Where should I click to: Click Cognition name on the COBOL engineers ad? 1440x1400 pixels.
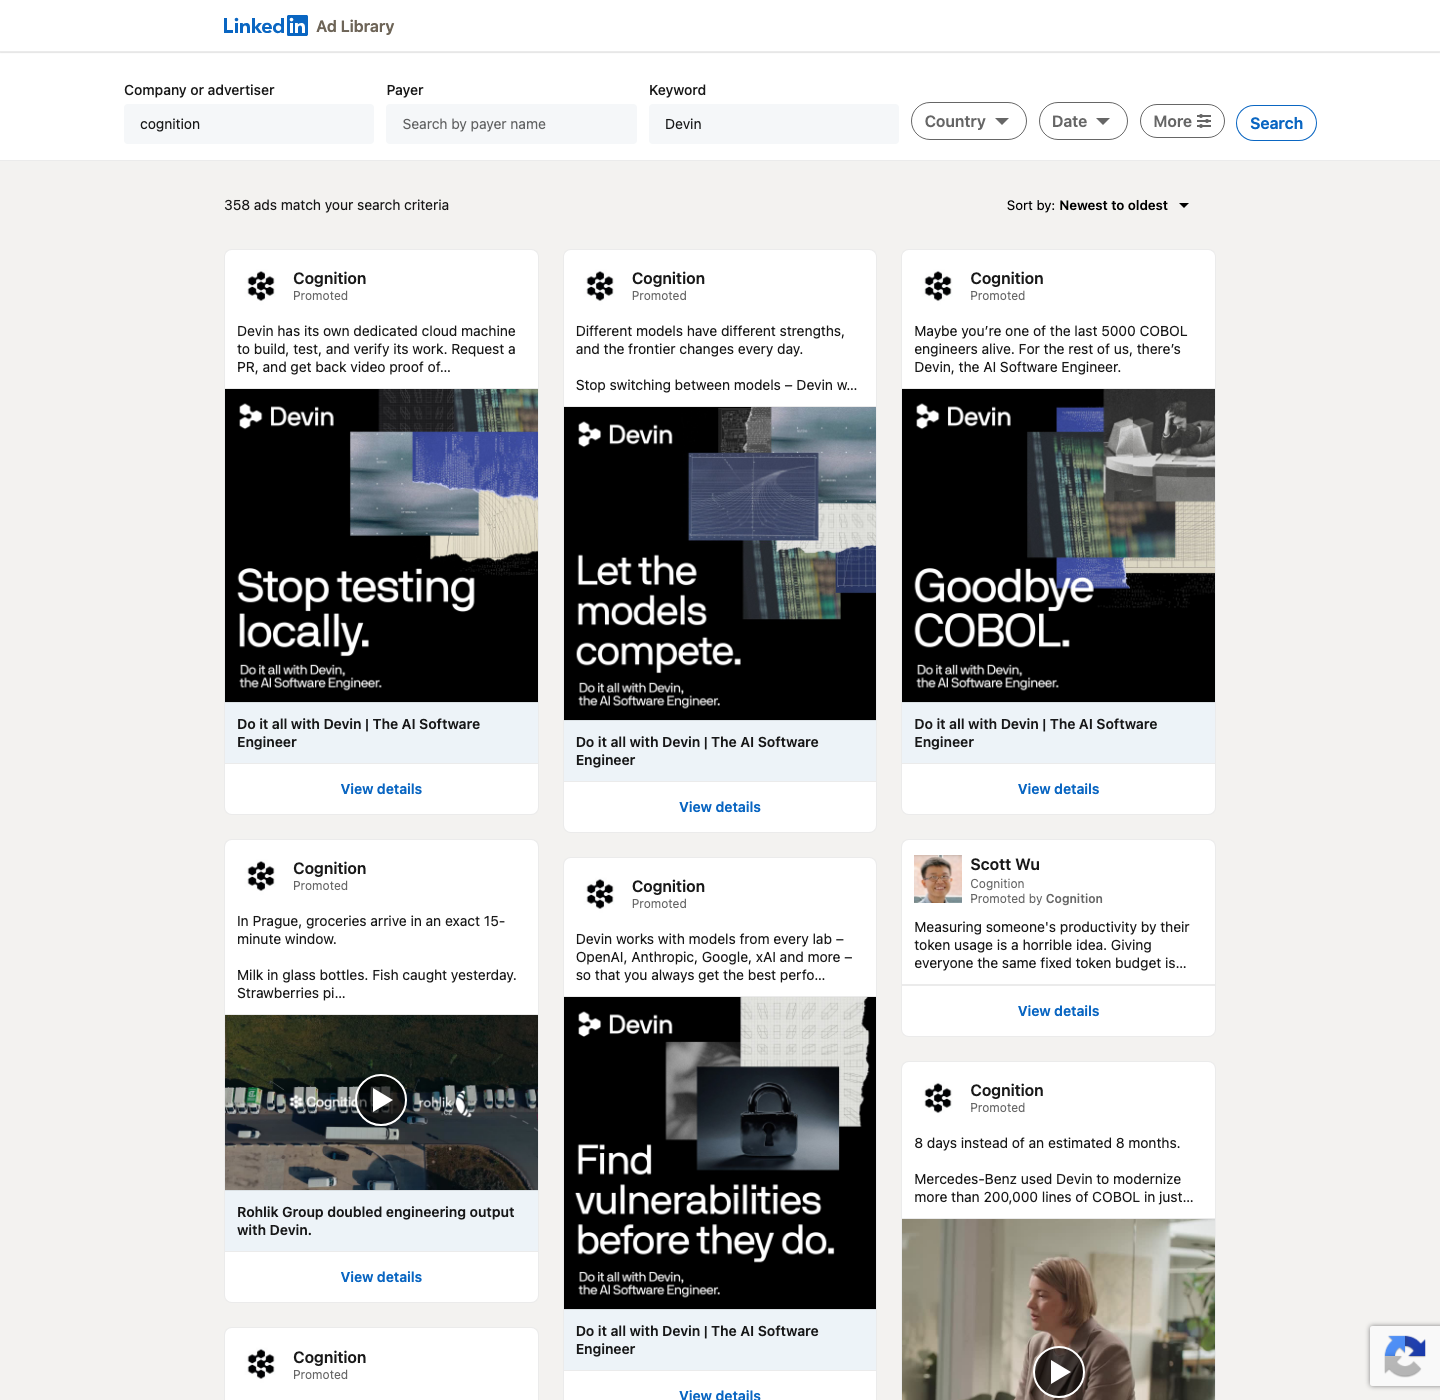[x=1007, y=278]
